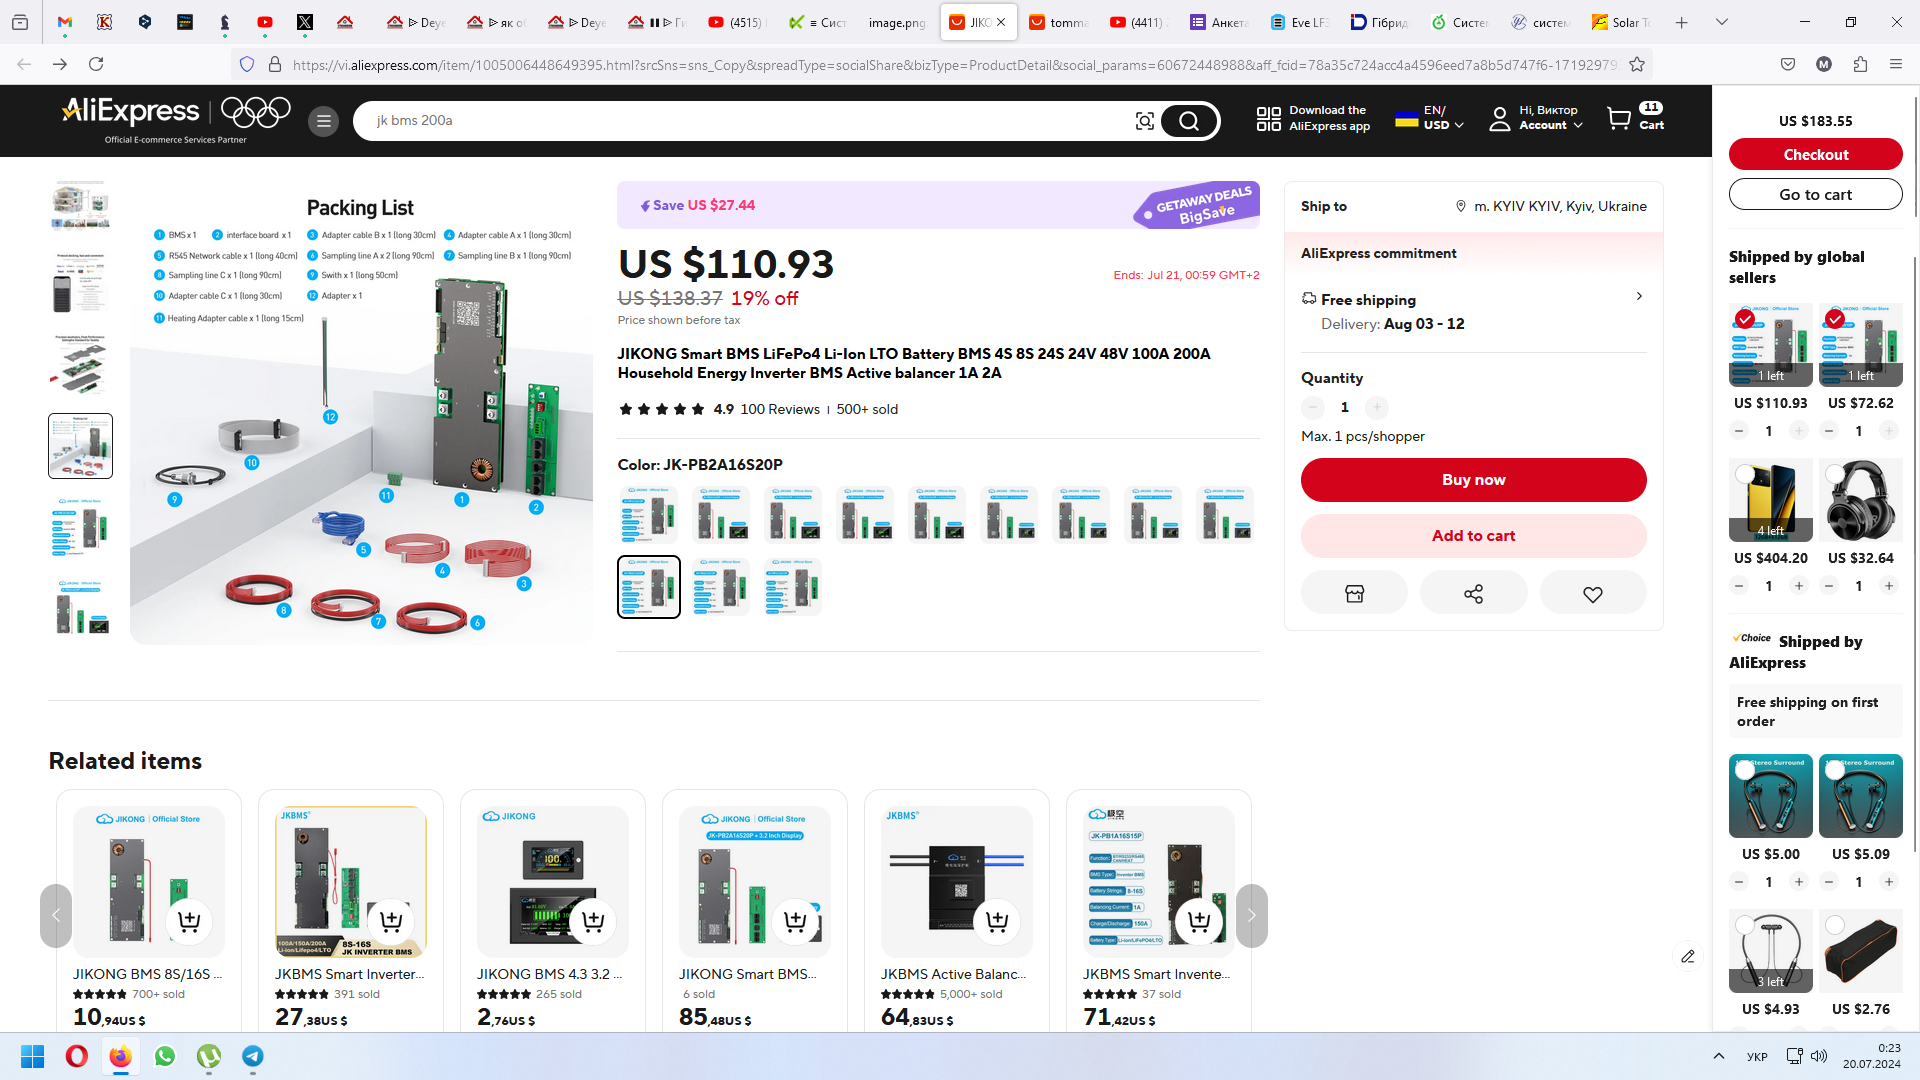Select the first color variant swatch
The width and height of the screenshot is (1920, 1080).
(649, 515)
